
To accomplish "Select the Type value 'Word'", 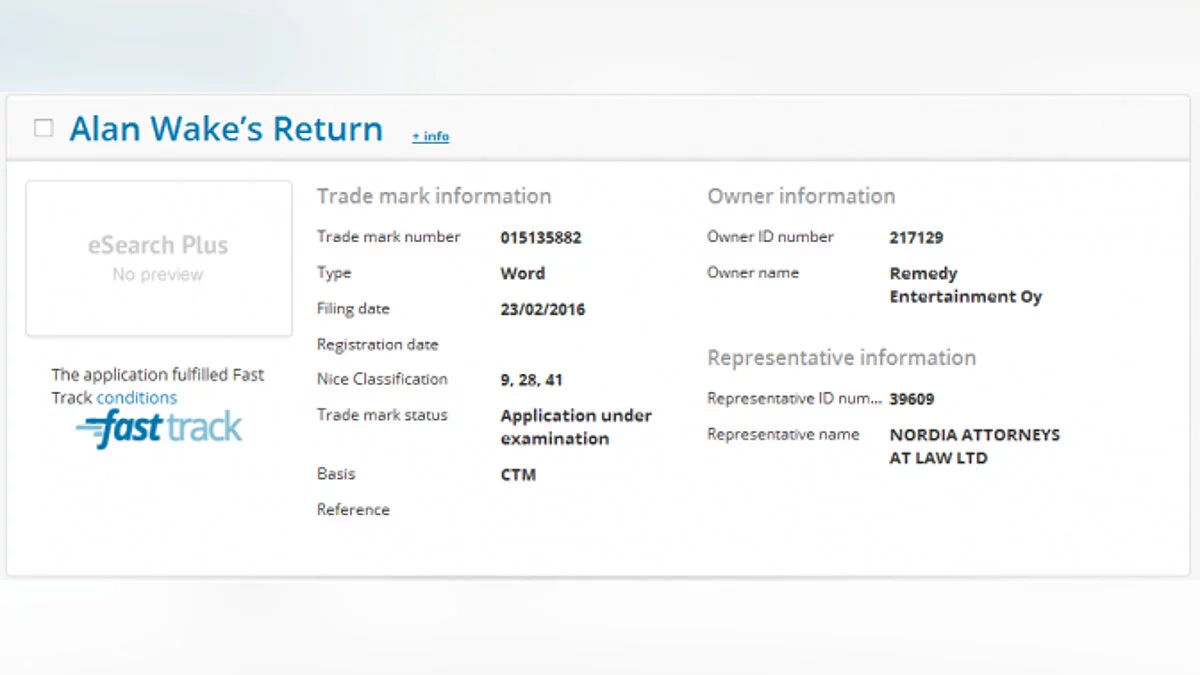I will 523,273.
